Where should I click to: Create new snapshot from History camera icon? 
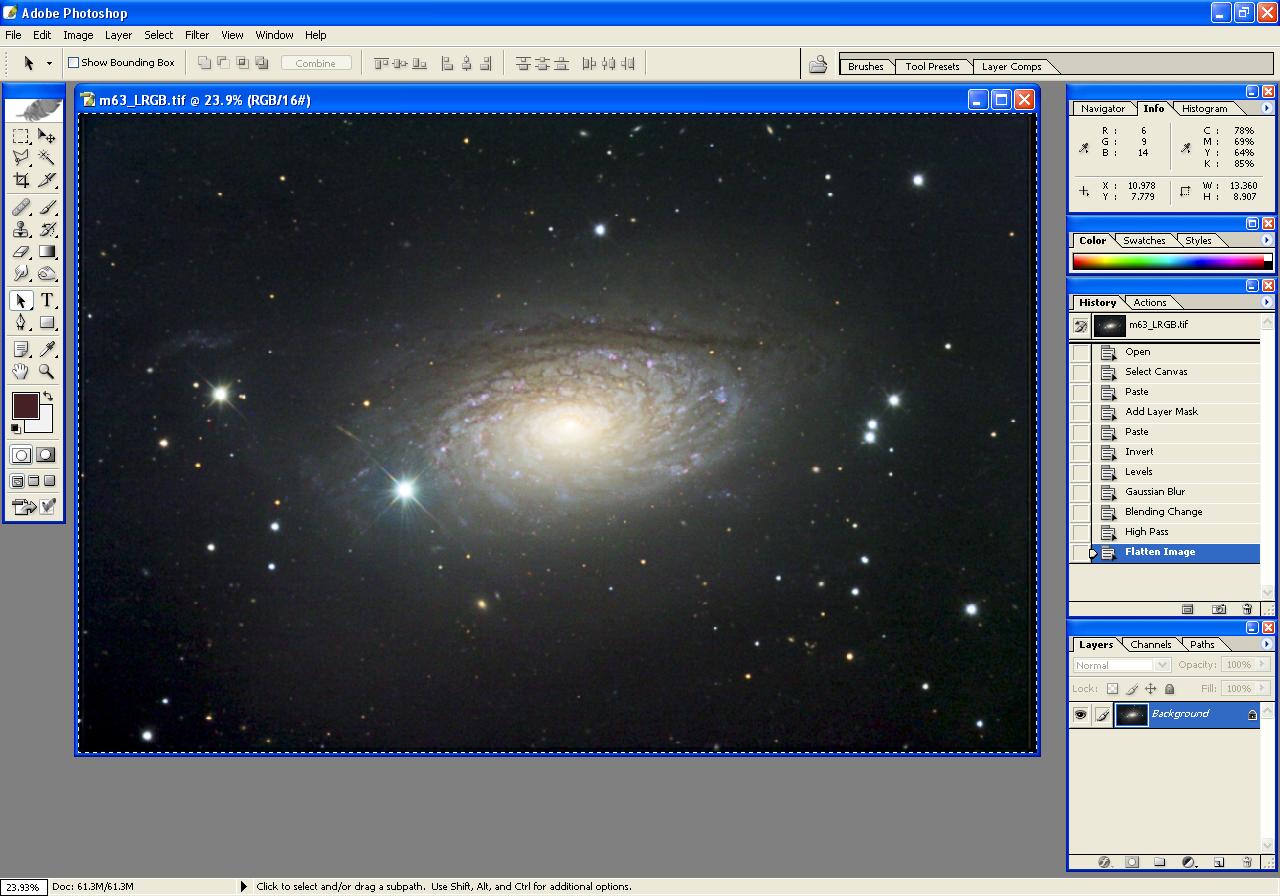tap(1219, 609)
